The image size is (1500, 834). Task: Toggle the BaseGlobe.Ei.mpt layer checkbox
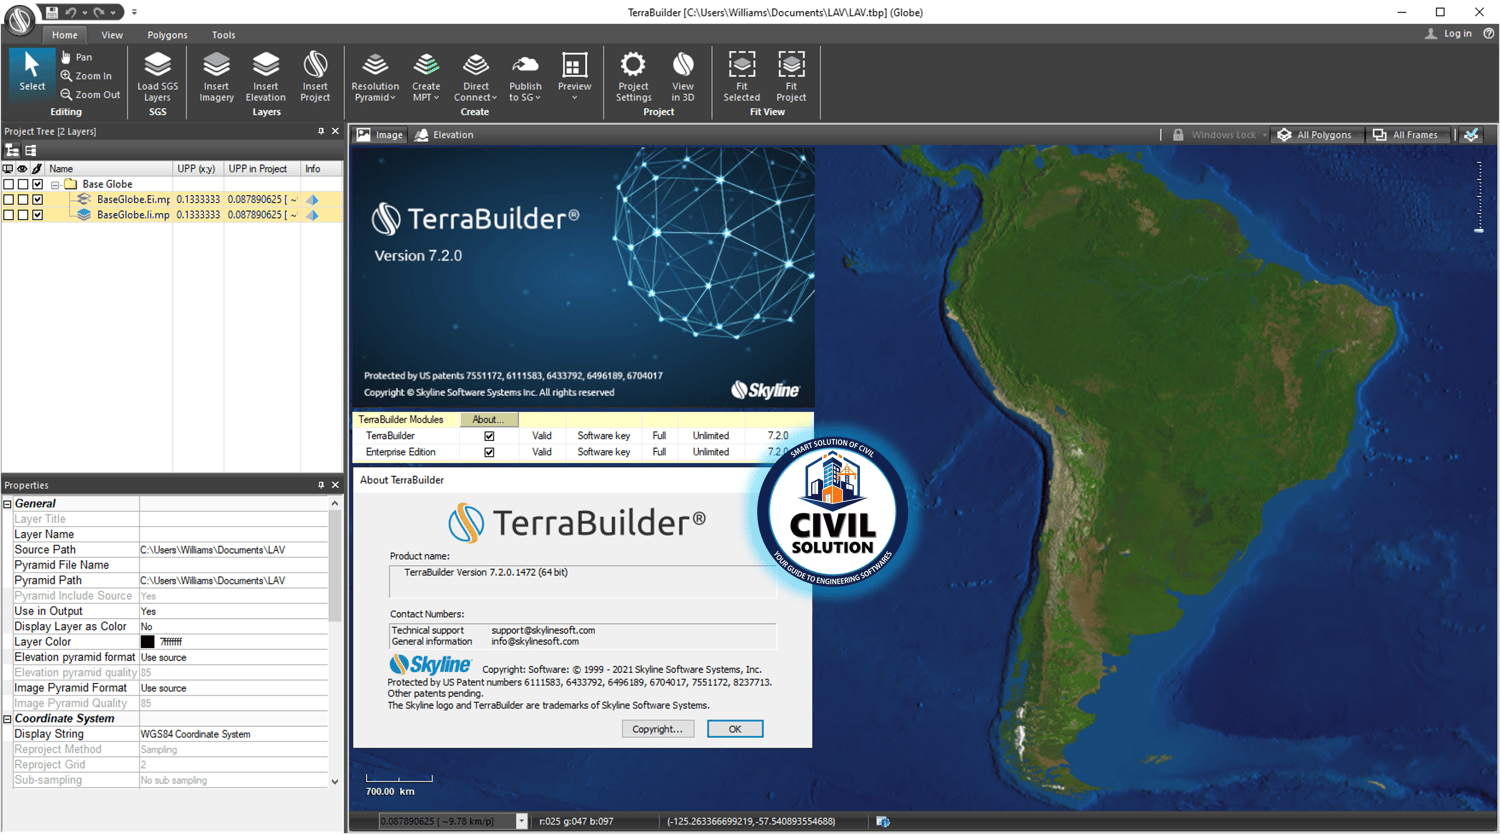[38, 200]
